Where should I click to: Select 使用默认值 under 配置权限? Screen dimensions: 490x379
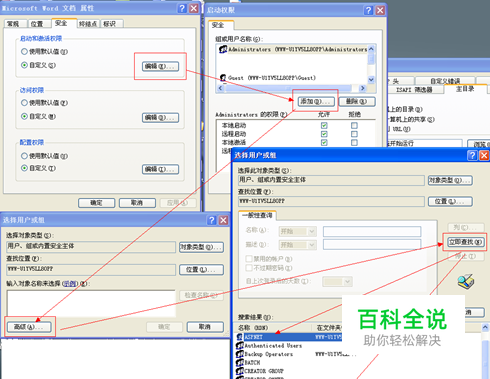point(24,156)
